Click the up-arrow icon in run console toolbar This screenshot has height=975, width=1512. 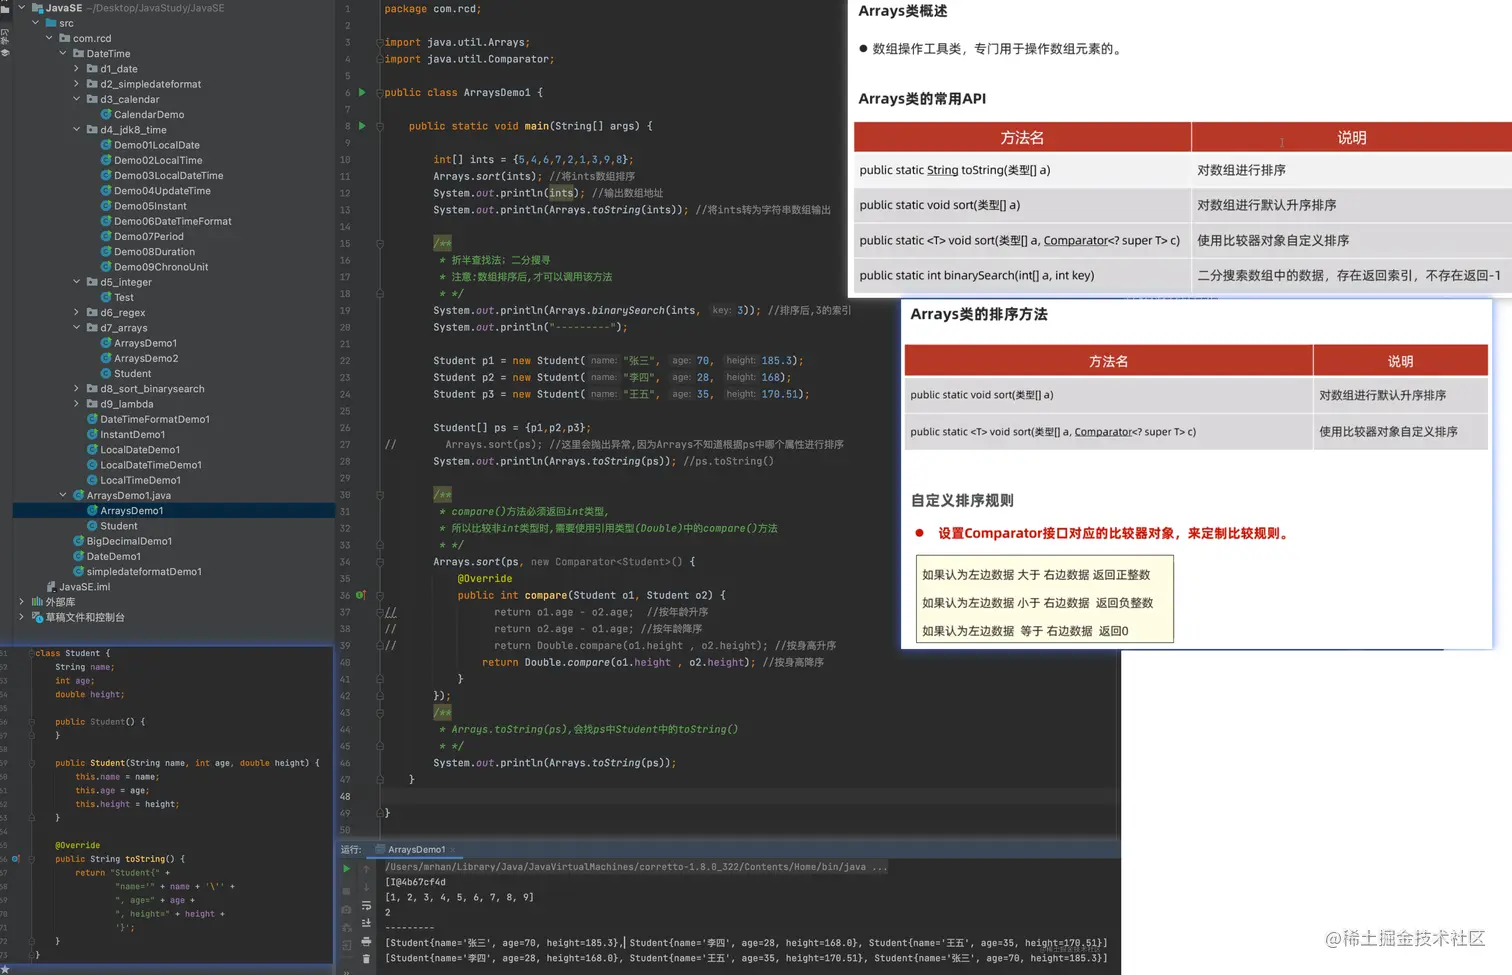coord(366,868)
